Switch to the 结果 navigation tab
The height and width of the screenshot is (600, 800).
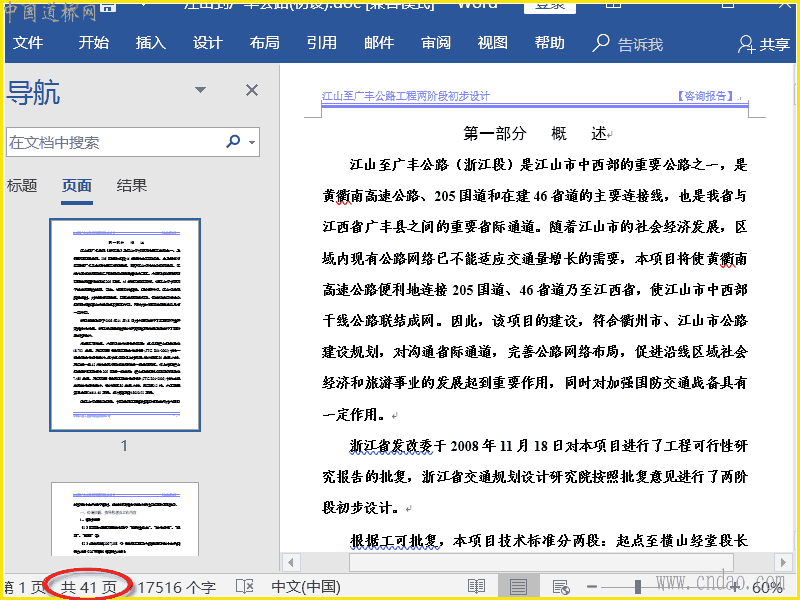coord(132,185)
